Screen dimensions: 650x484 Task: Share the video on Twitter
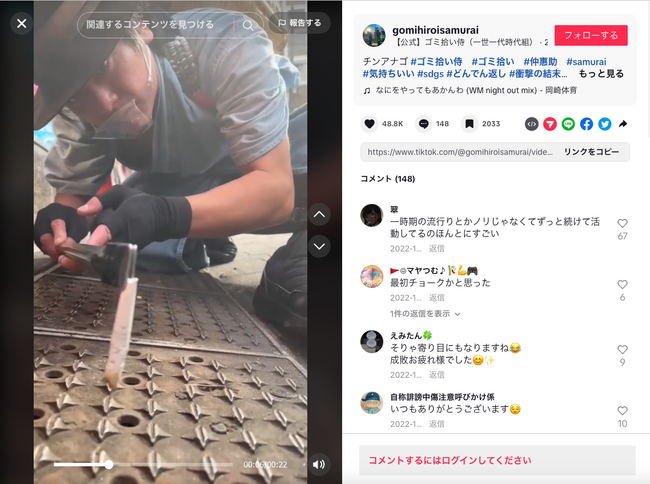tap(604, 124)
